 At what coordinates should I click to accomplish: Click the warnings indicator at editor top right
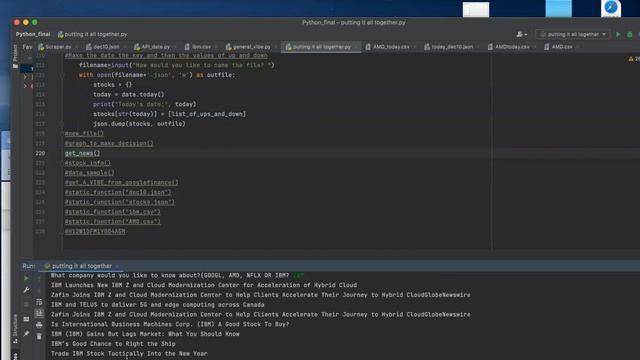(633, 59)
